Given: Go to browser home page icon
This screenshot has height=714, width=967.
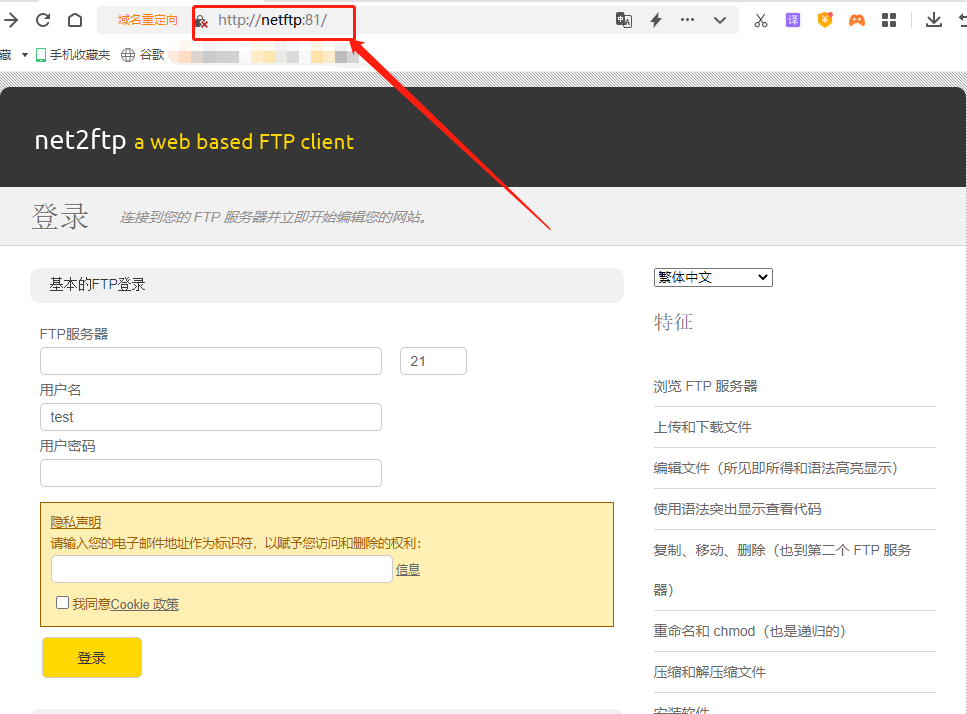Looking at the screenshot, I should tap(75, 20).
